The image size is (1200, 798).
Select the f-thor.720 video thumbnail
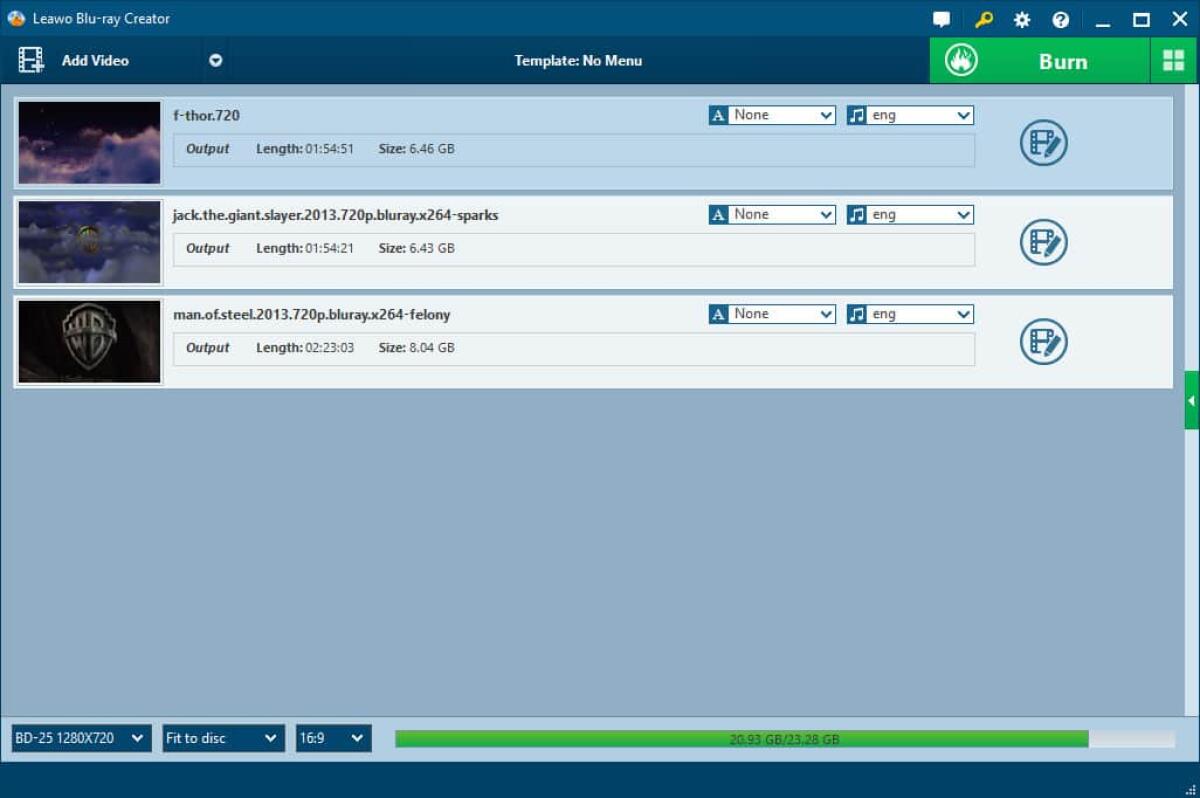88,142
